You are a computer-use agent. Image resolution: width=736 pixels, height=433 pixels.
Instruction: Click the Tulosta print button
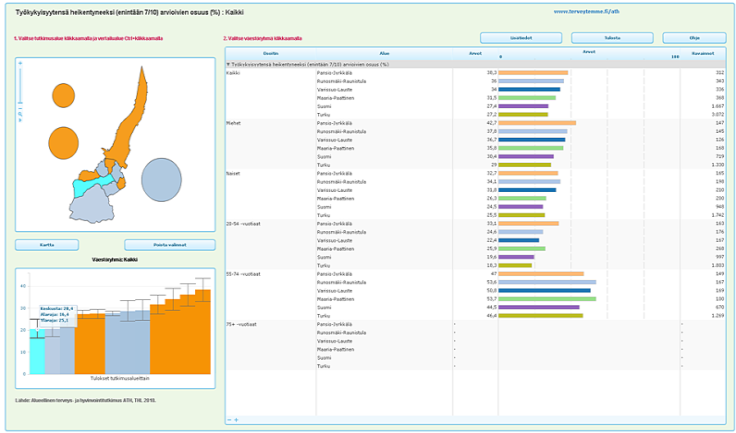612,38
